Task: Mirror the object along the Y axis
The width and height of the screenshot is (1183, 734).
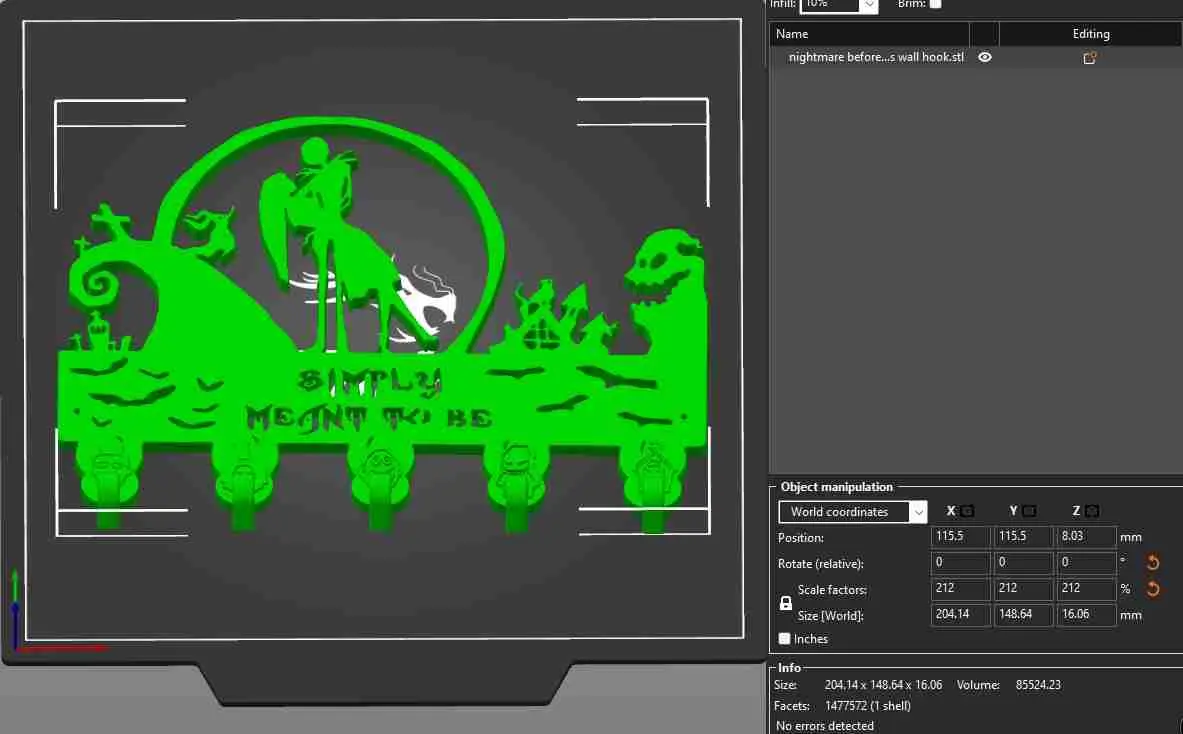Action: tap(1029, 511)
